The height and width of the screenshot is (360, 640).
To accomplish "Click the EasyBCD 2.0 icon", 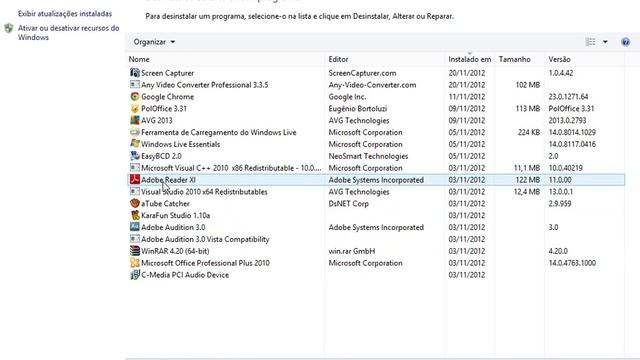I will (x=135, y=156).
